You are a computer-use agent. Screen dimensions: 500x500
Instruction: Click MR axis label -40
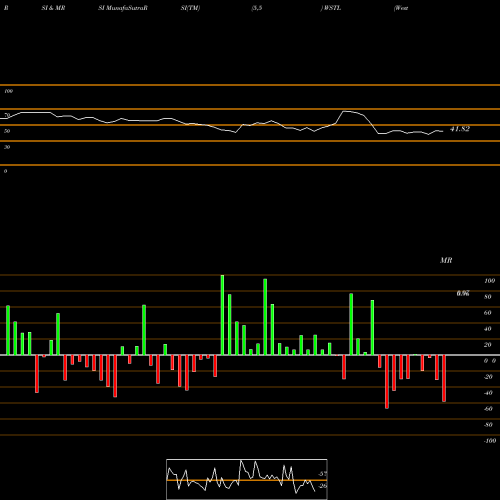click(488, 393)
